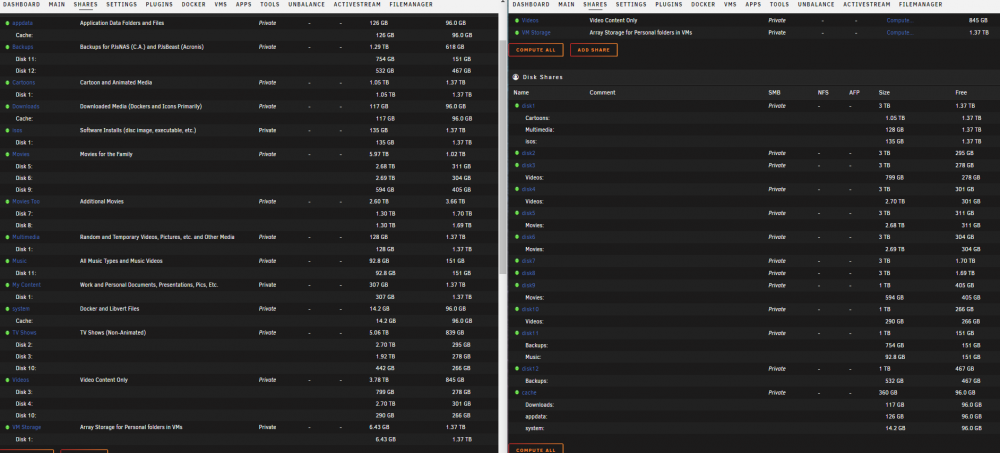Click green status dot beside disk7
This screenshot has width=1000, height=453.
(x=517, y=261)
